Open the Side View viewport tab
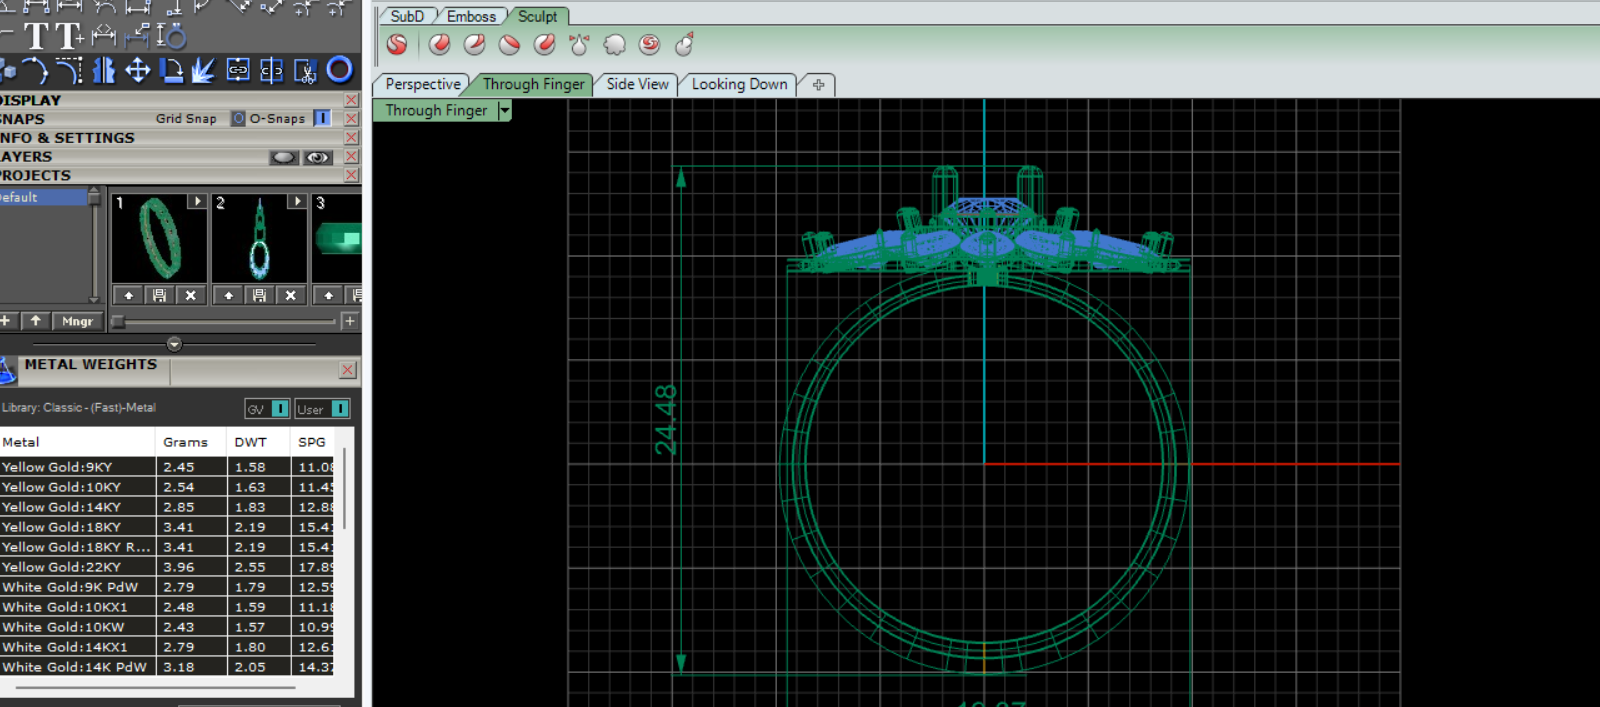This screenshot has width=1600, height=707. coord(637,85)
